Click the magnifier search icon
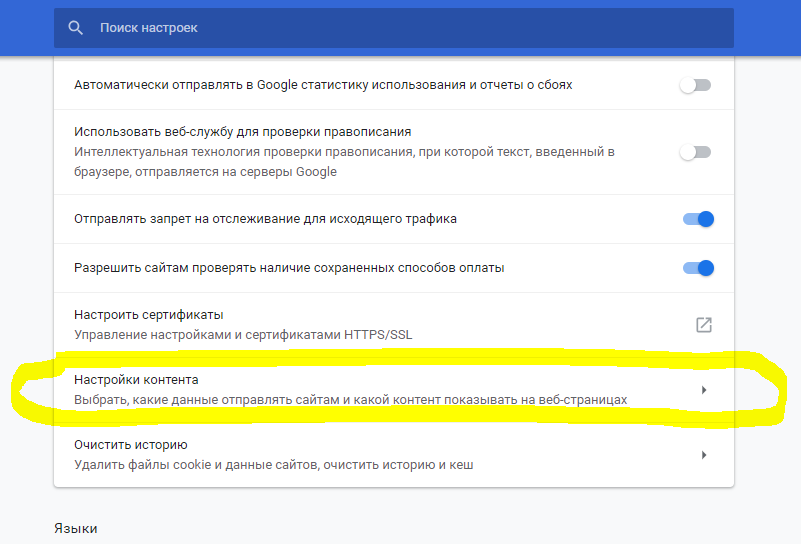This screenshot has width=801, height=544. tap(75, 28)
